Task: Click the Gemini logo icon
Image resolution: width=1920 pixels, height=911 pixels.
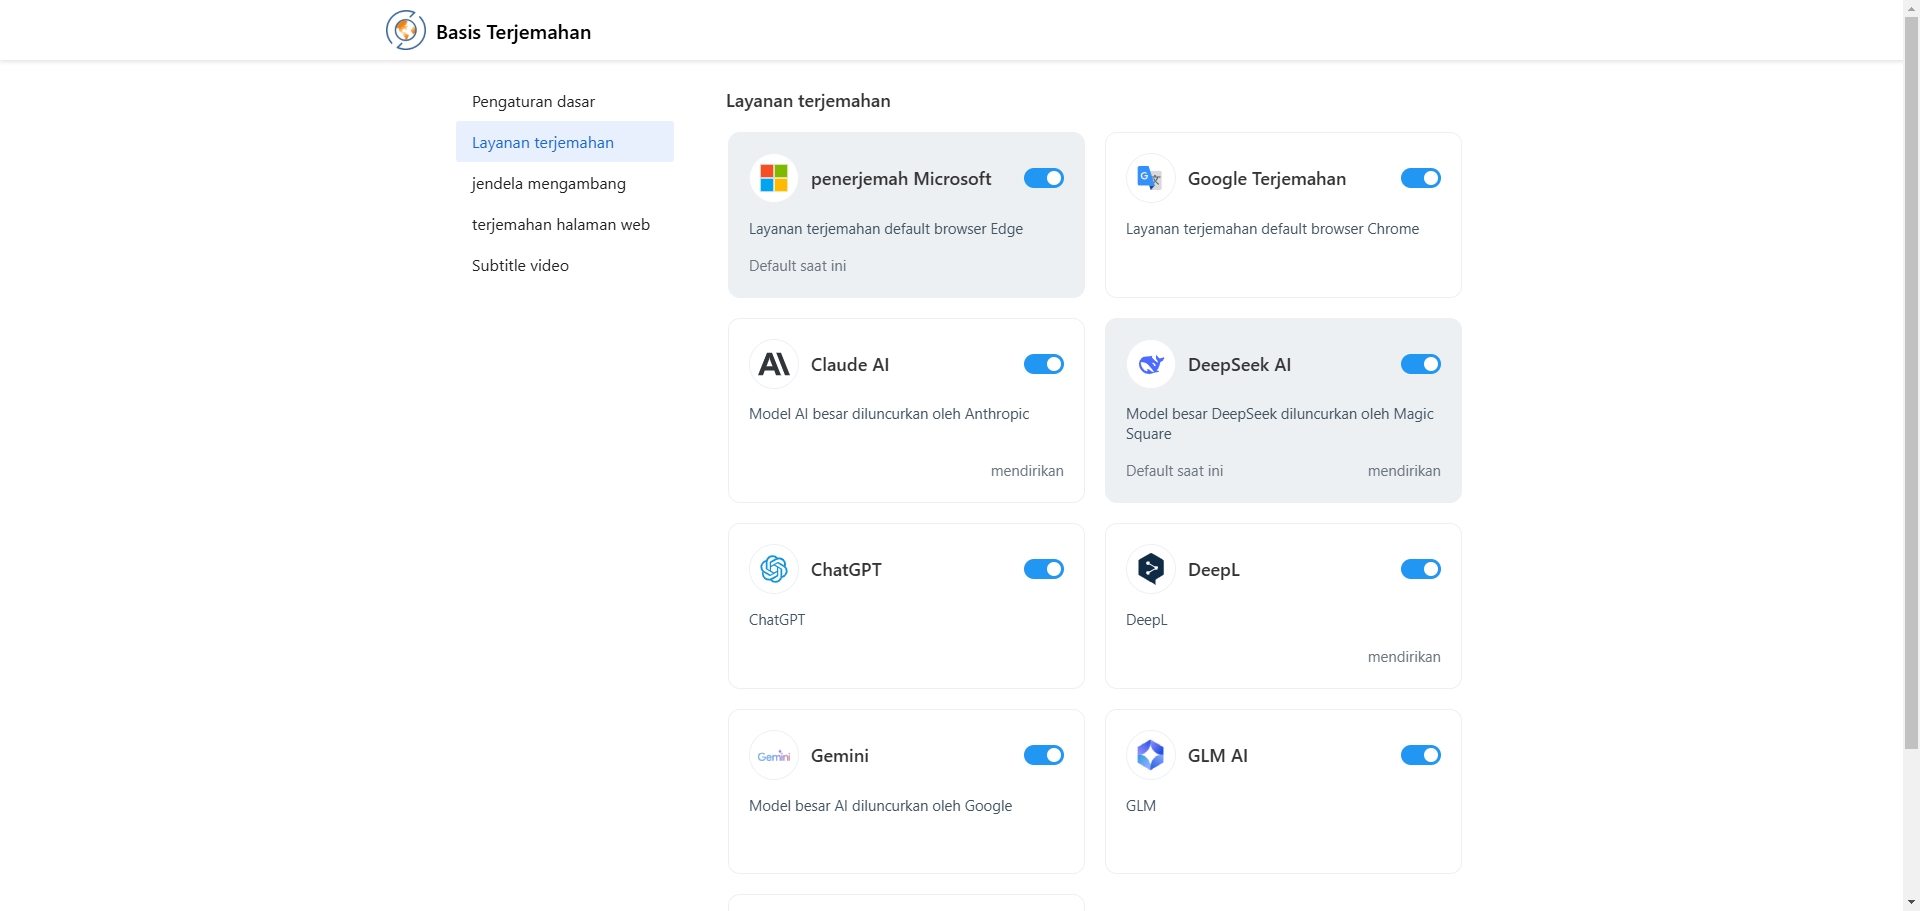Action: coord(774,756)
